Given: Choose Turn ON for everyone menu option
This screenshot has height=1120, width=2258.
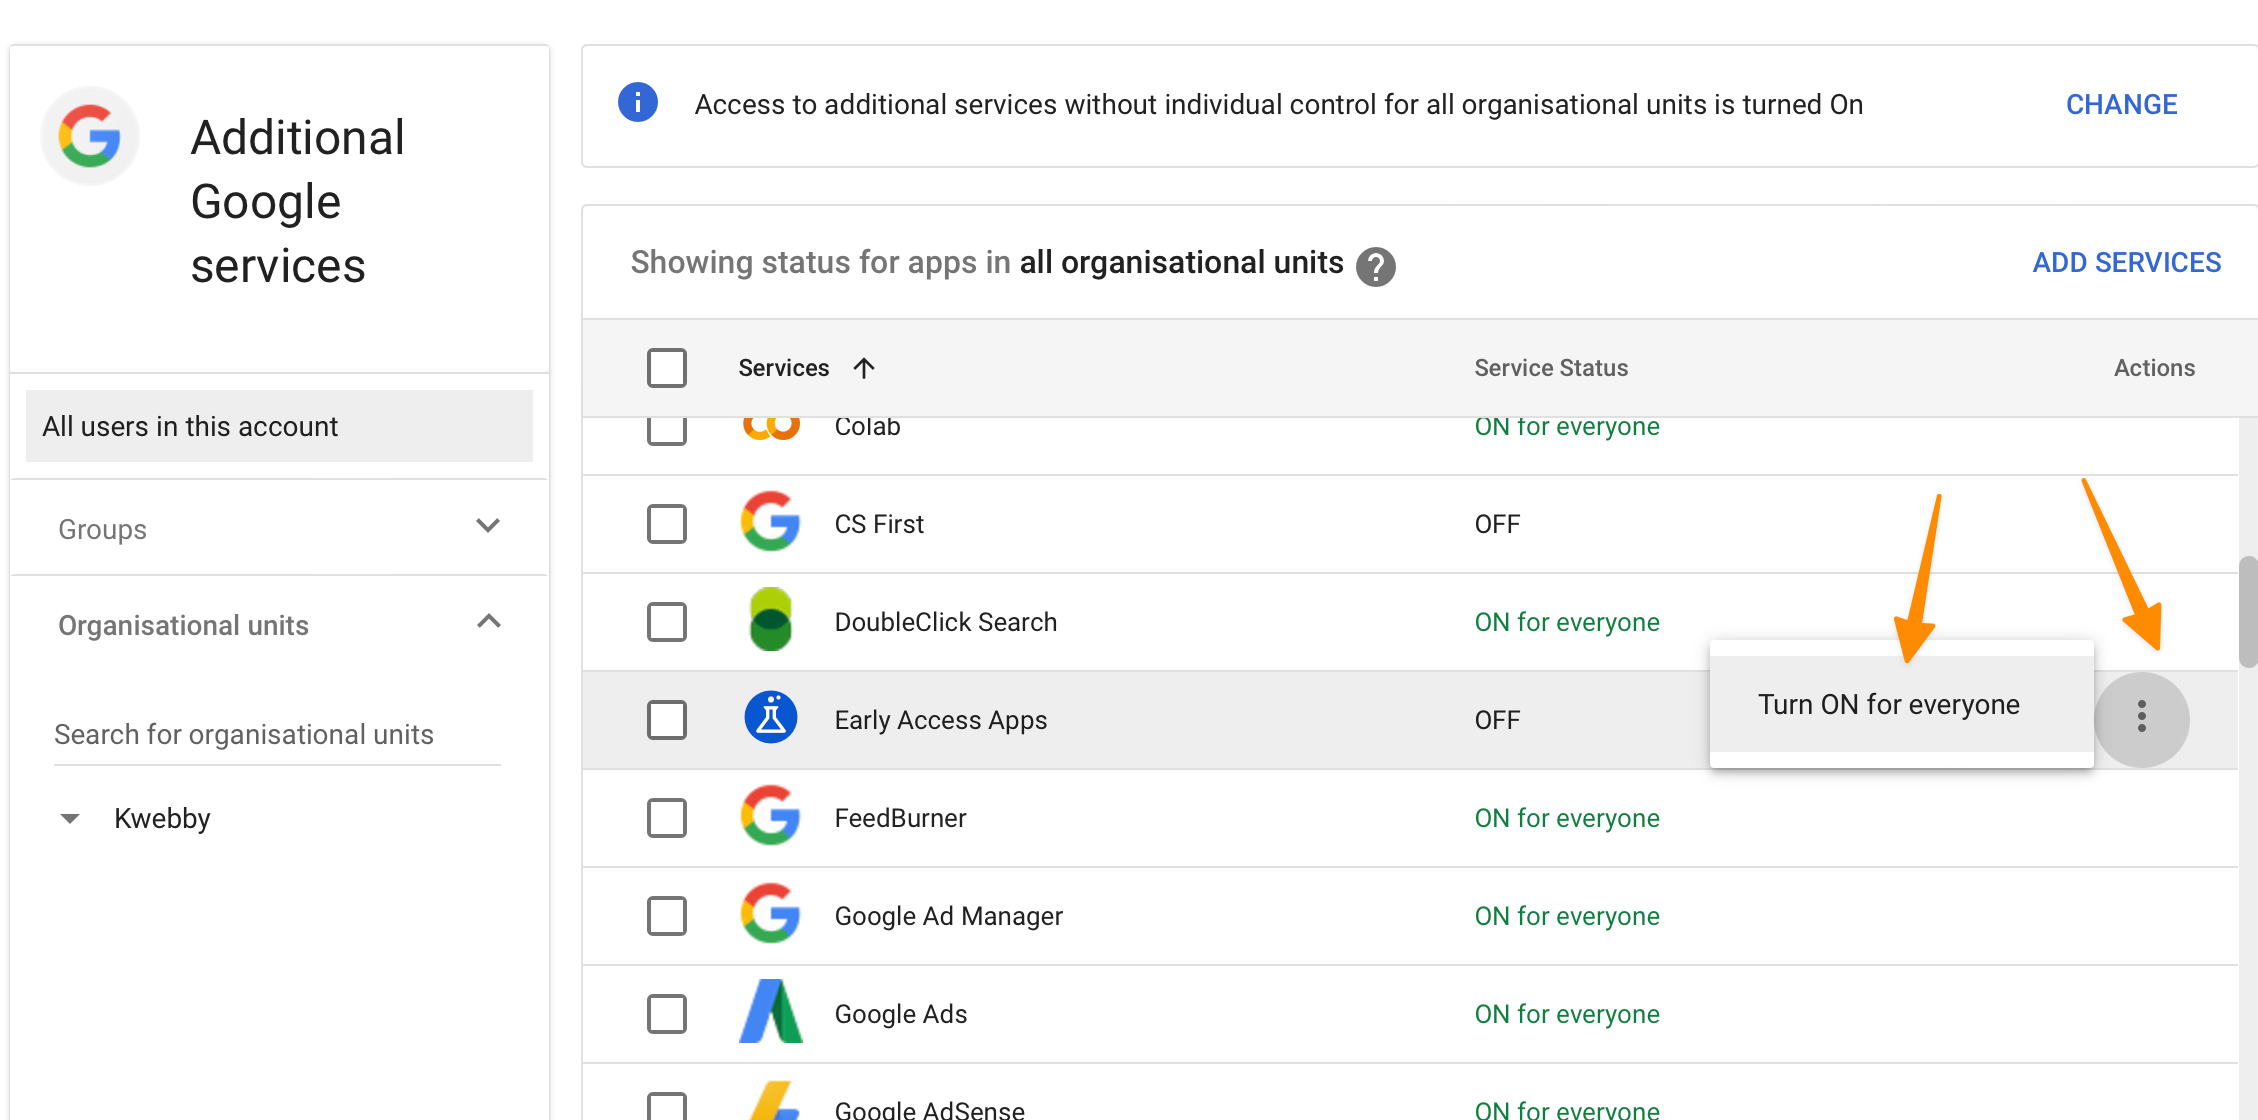Looking at the screenshot, I should click(x=1888, y=704).
